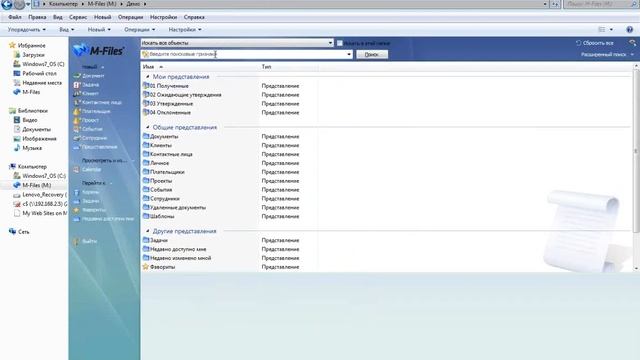Image resolution: width=640 pixels, height=360 pixels.
Task: Collapse the 'Мои представления' group
Action: [147, 77]
